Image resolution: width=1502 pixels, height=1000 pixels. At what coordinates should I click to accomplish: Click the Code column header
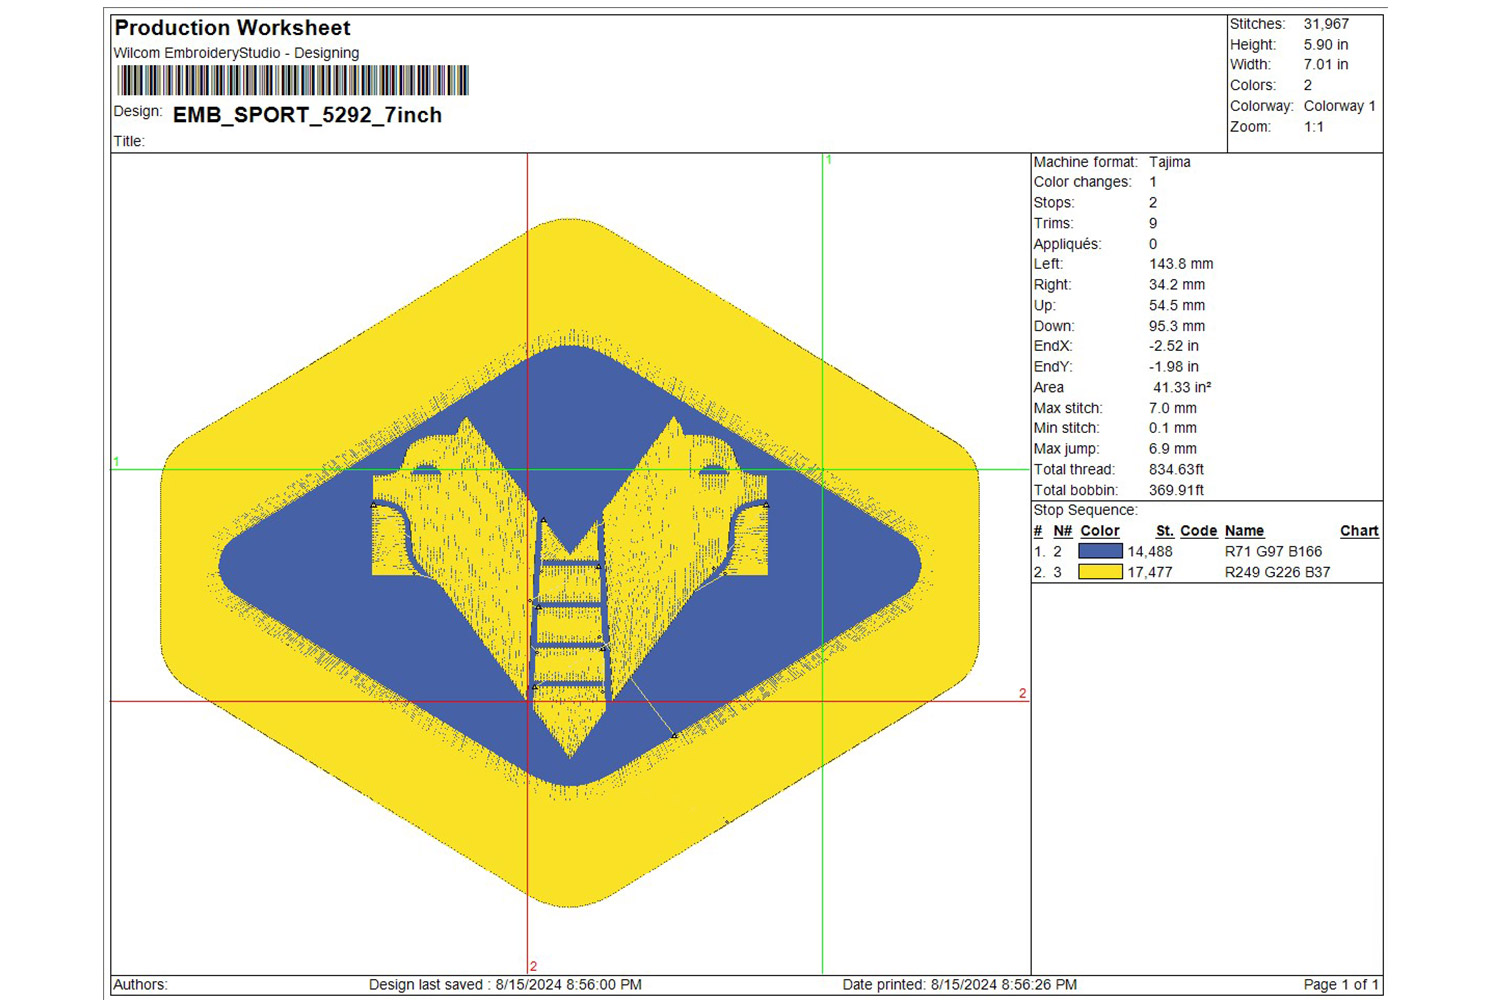(1198, 531)
